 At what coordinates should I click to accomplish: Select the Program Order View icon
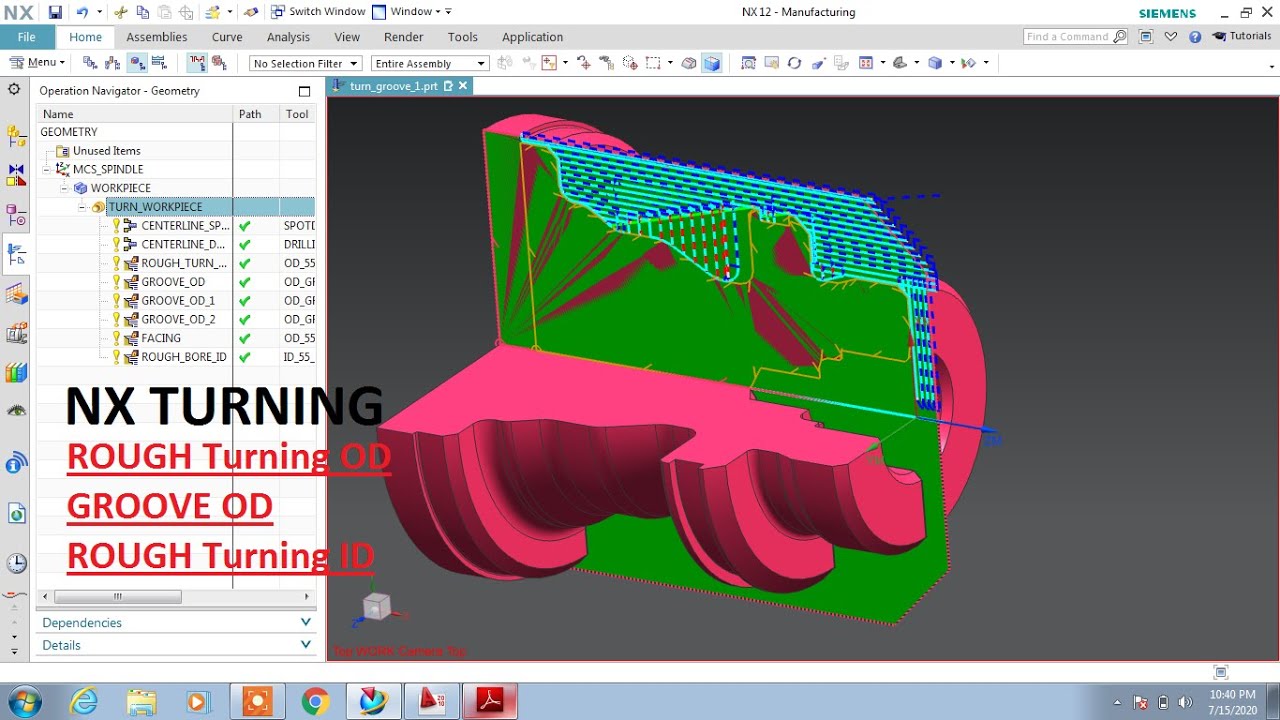point(90,63)
